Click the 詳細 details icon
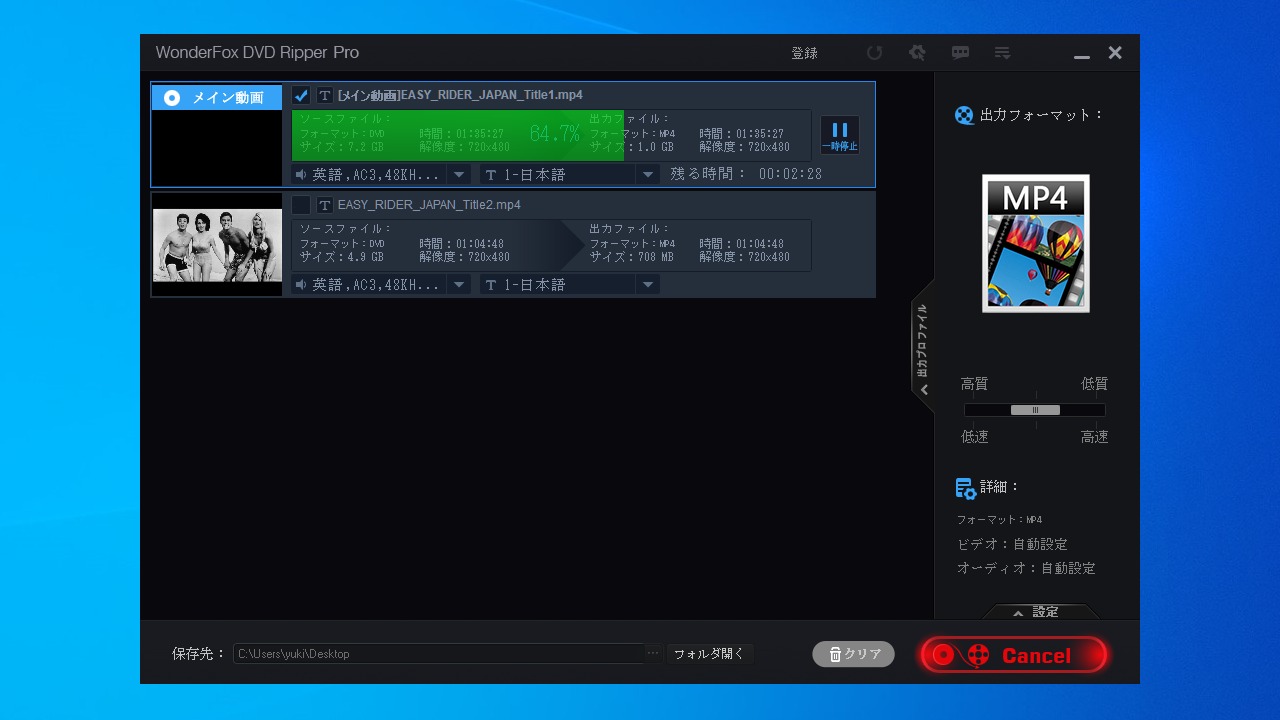 (x=965, y=488)
